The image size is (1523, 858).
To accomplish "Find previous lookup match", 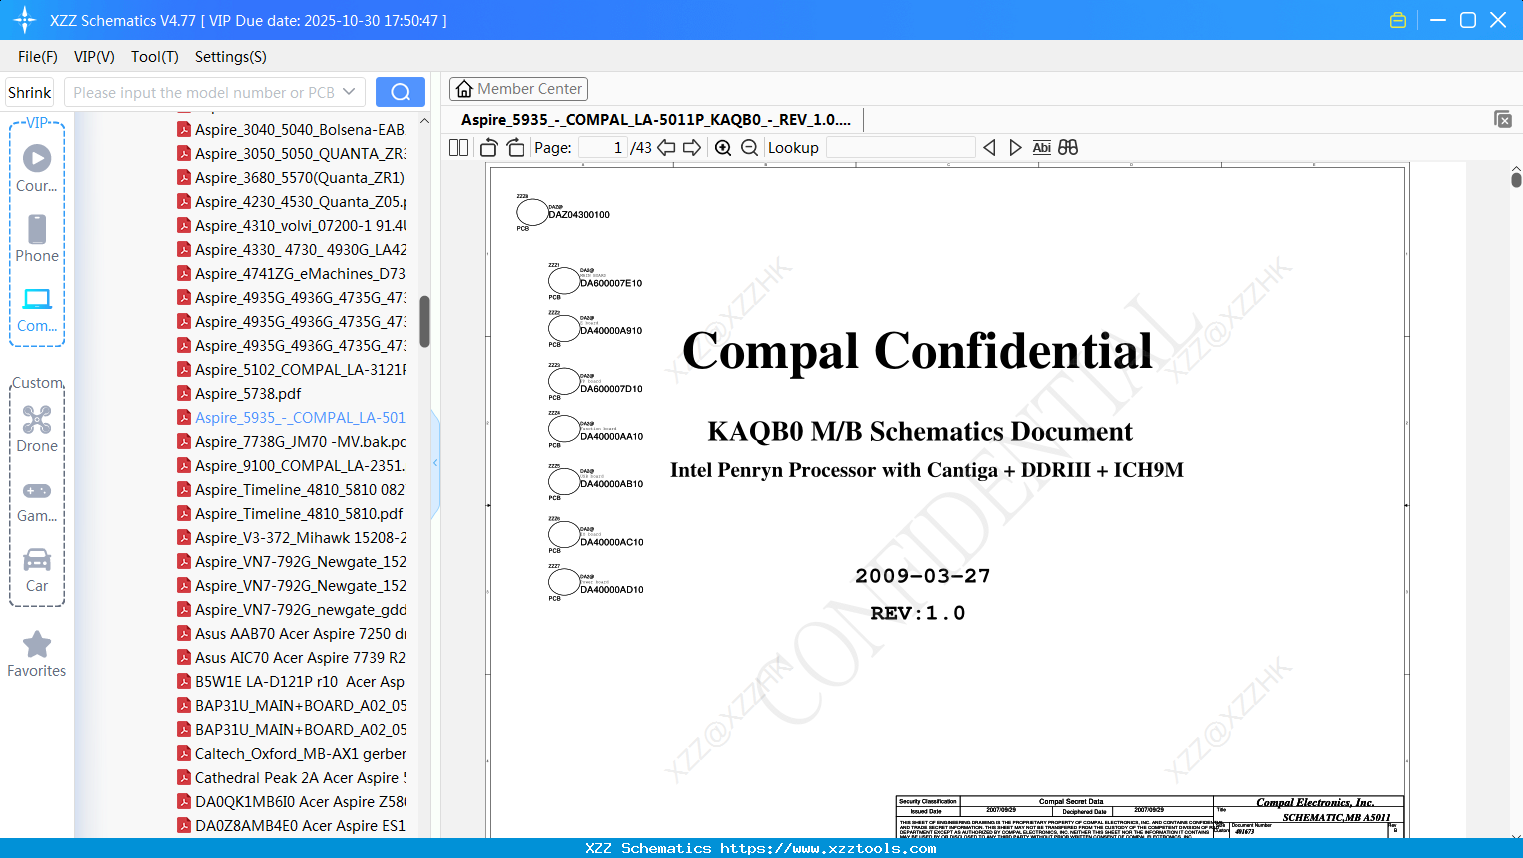I will pos(989,147).
